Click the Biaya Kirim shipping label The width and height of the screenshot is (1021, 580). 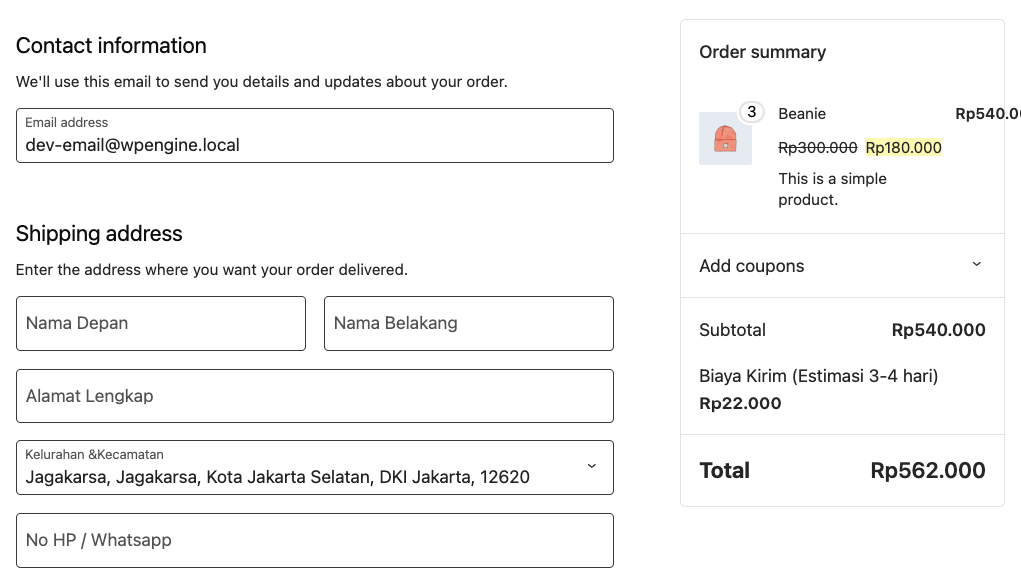[x=818, y=376]
